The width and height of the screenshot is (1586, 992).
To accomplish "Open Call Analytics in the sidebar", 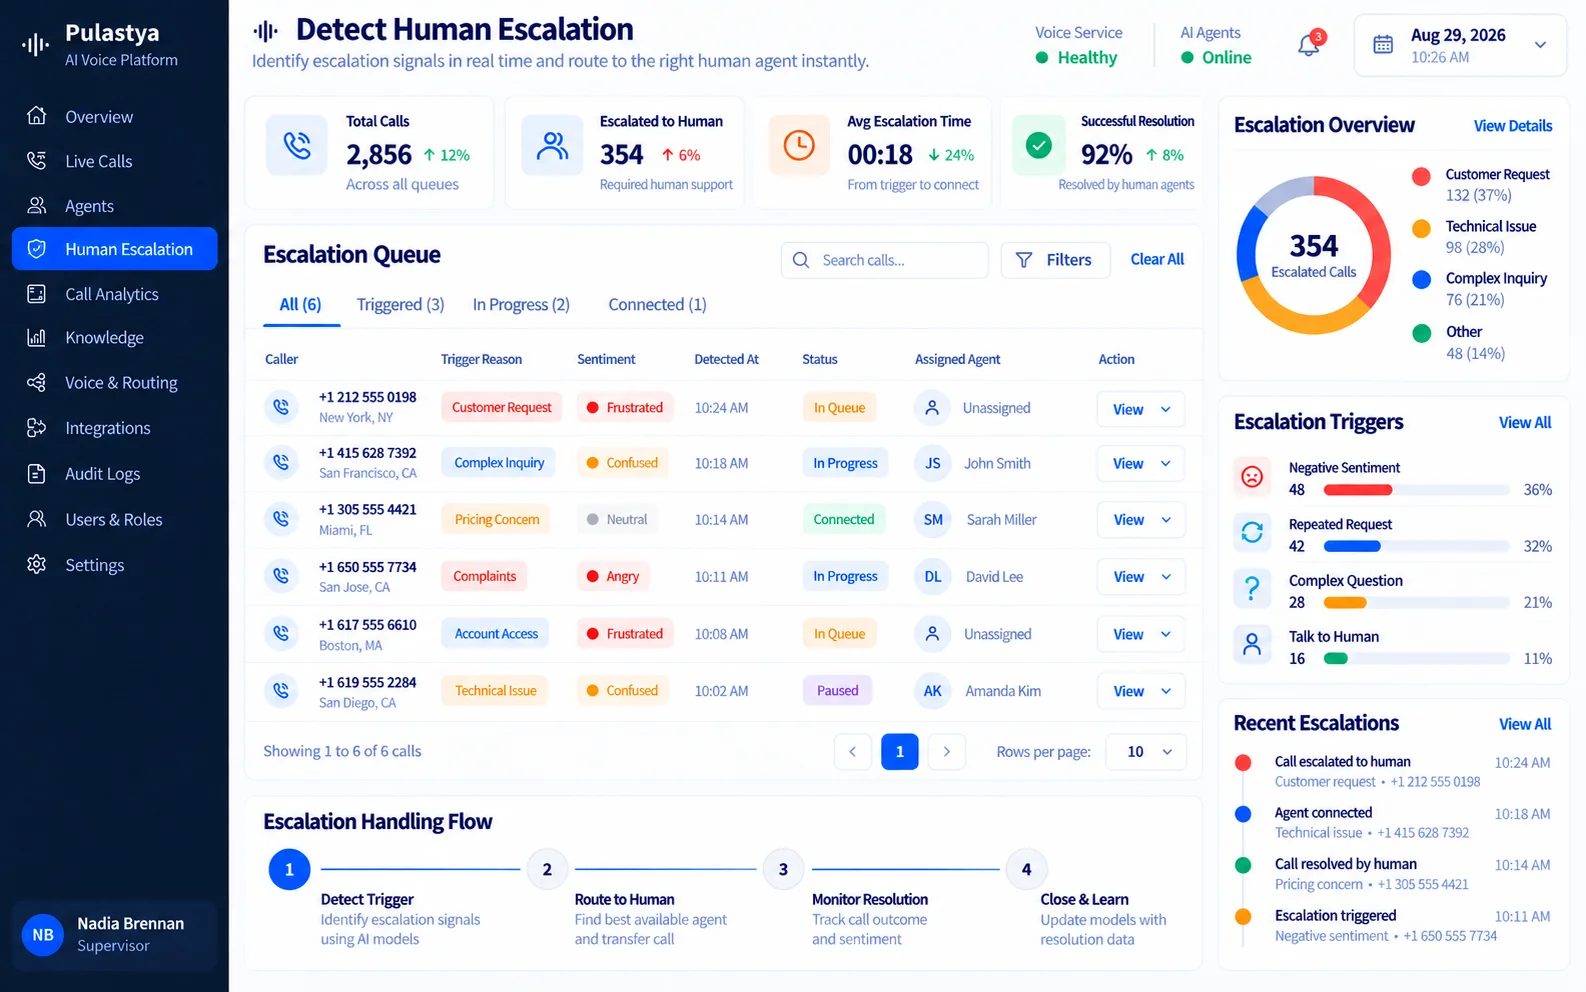I will click(114, 294).
